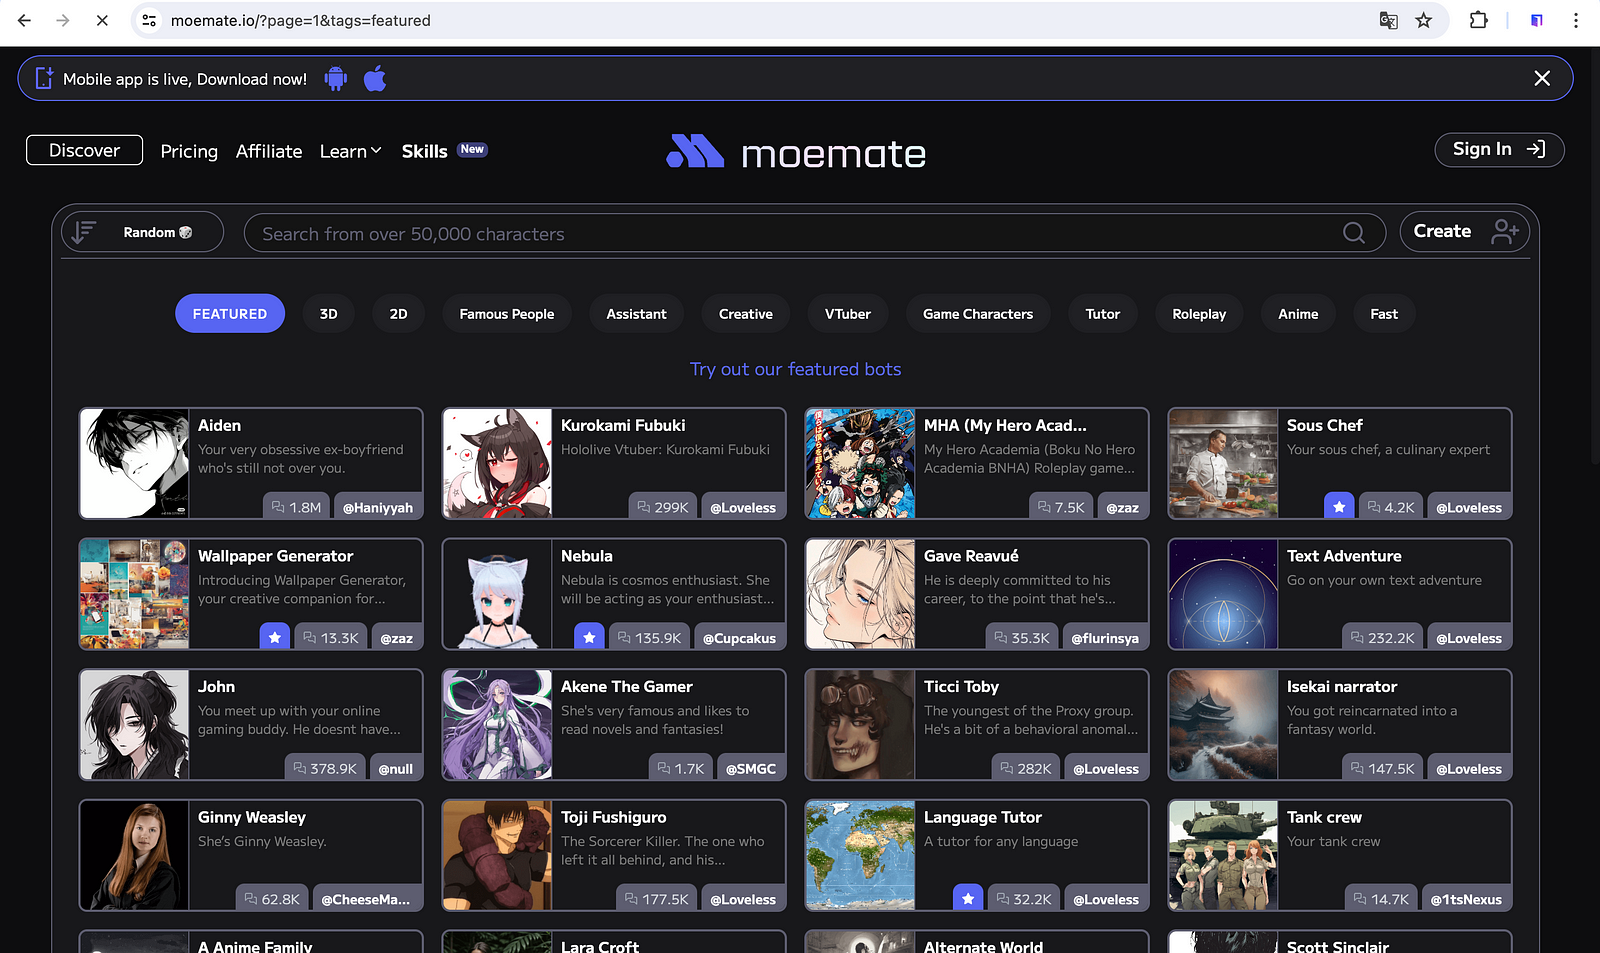1600x953 pixels.
Task: Open Aiden's 1.8M chat count
Action: (x=297, y=507)
